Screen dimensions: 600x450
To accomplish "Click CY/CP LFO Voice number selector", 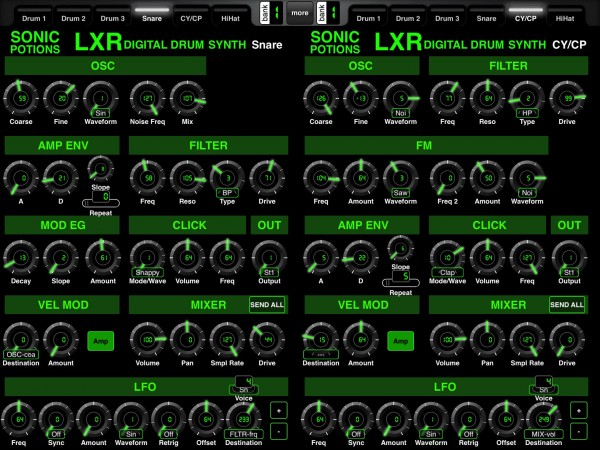I will click(x=544, y=381).
